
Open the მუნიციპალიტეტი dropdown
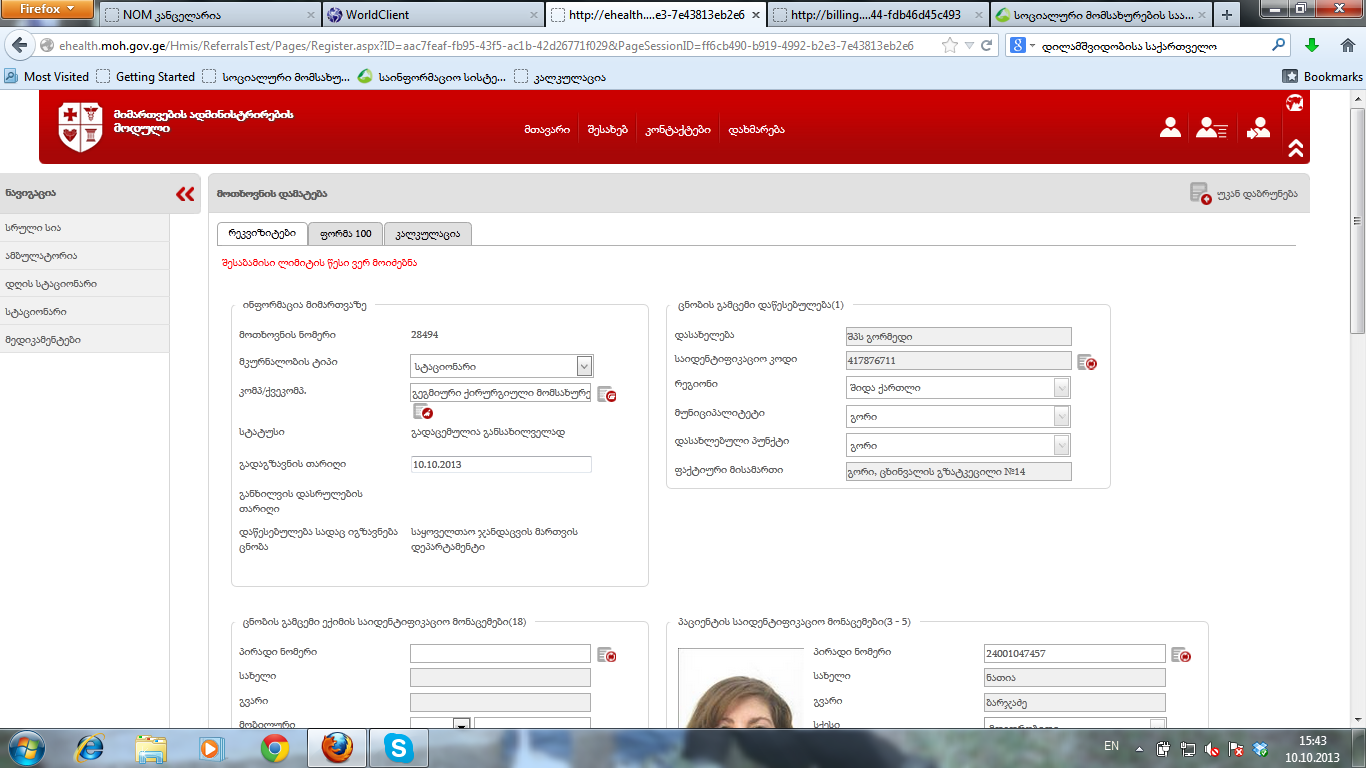pyautogui.click(x=1061, y=416)
